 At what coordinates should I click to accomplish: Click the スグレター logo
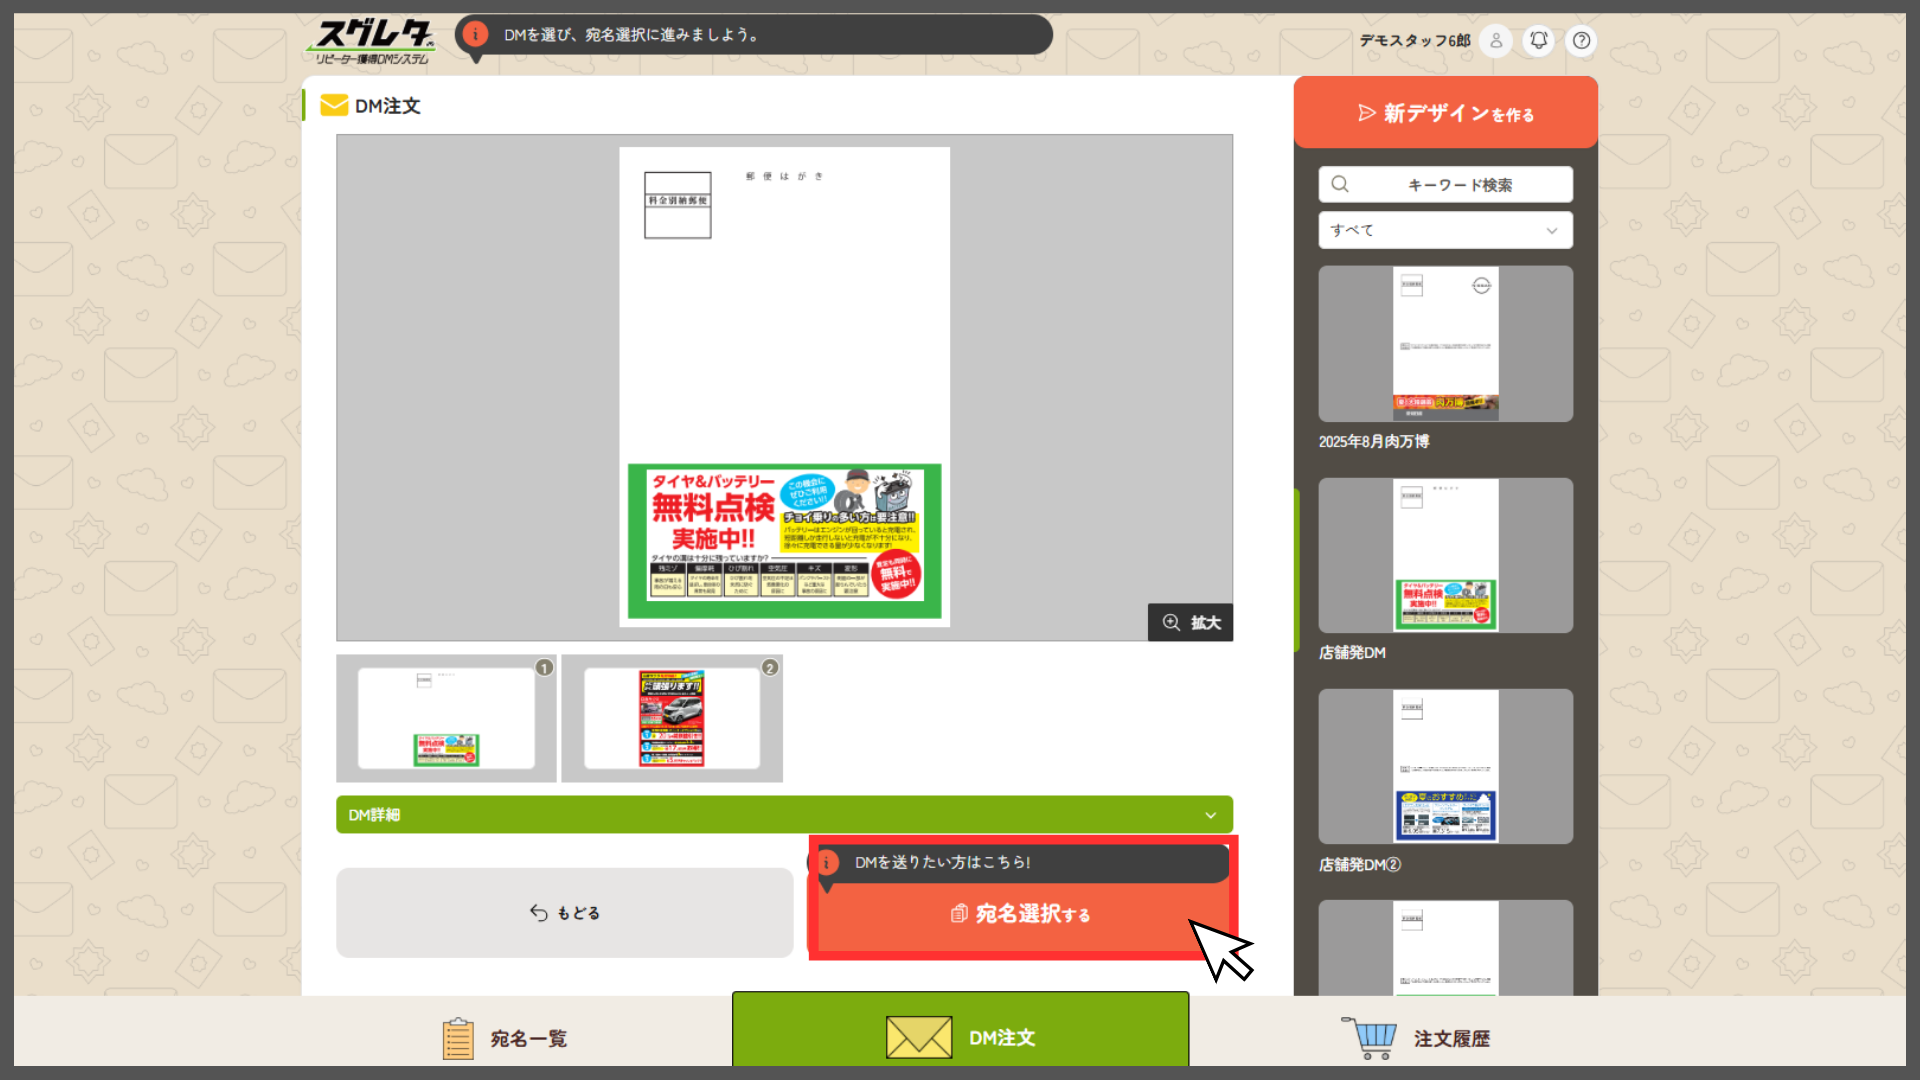pos(372,41)
